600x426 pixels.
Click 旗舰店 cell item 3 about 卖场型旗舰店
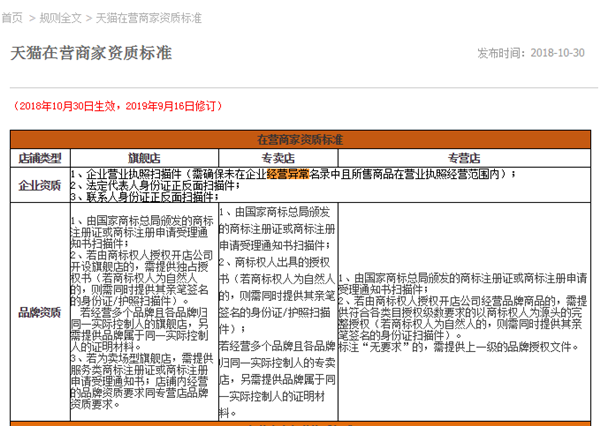[x=142, y=381]
